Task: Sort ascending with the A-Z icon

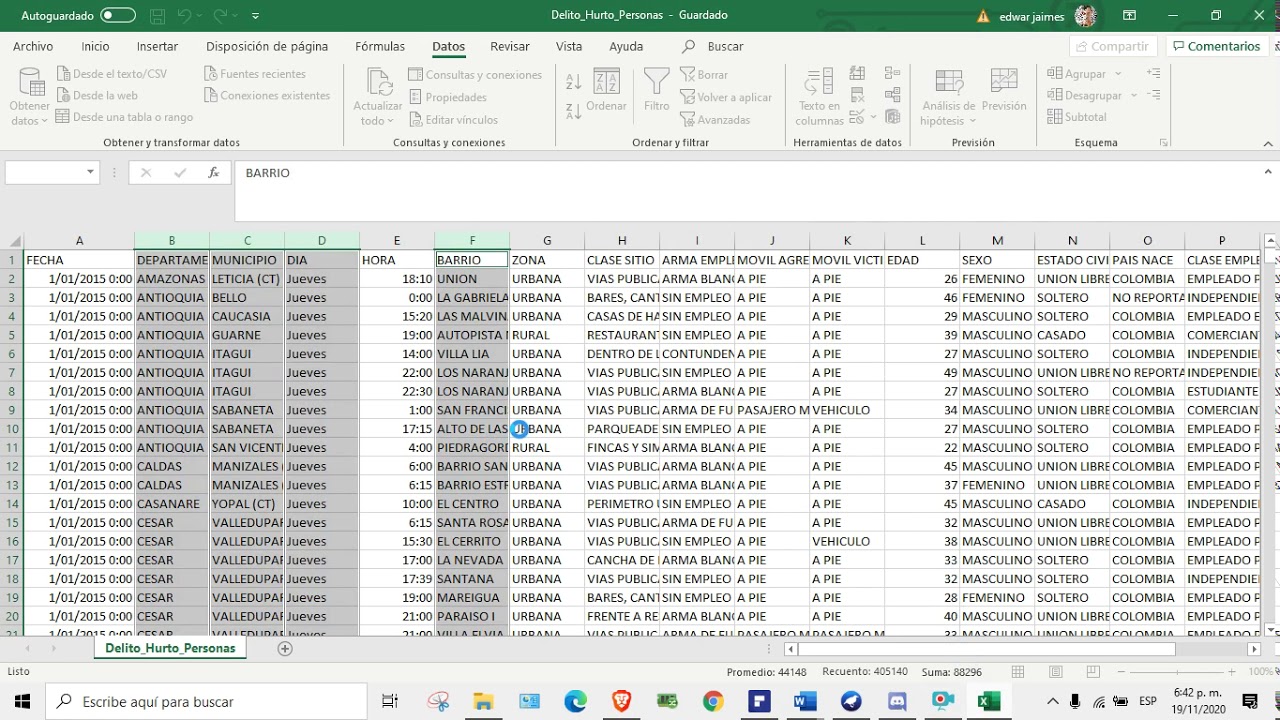Action: [574, 82]
